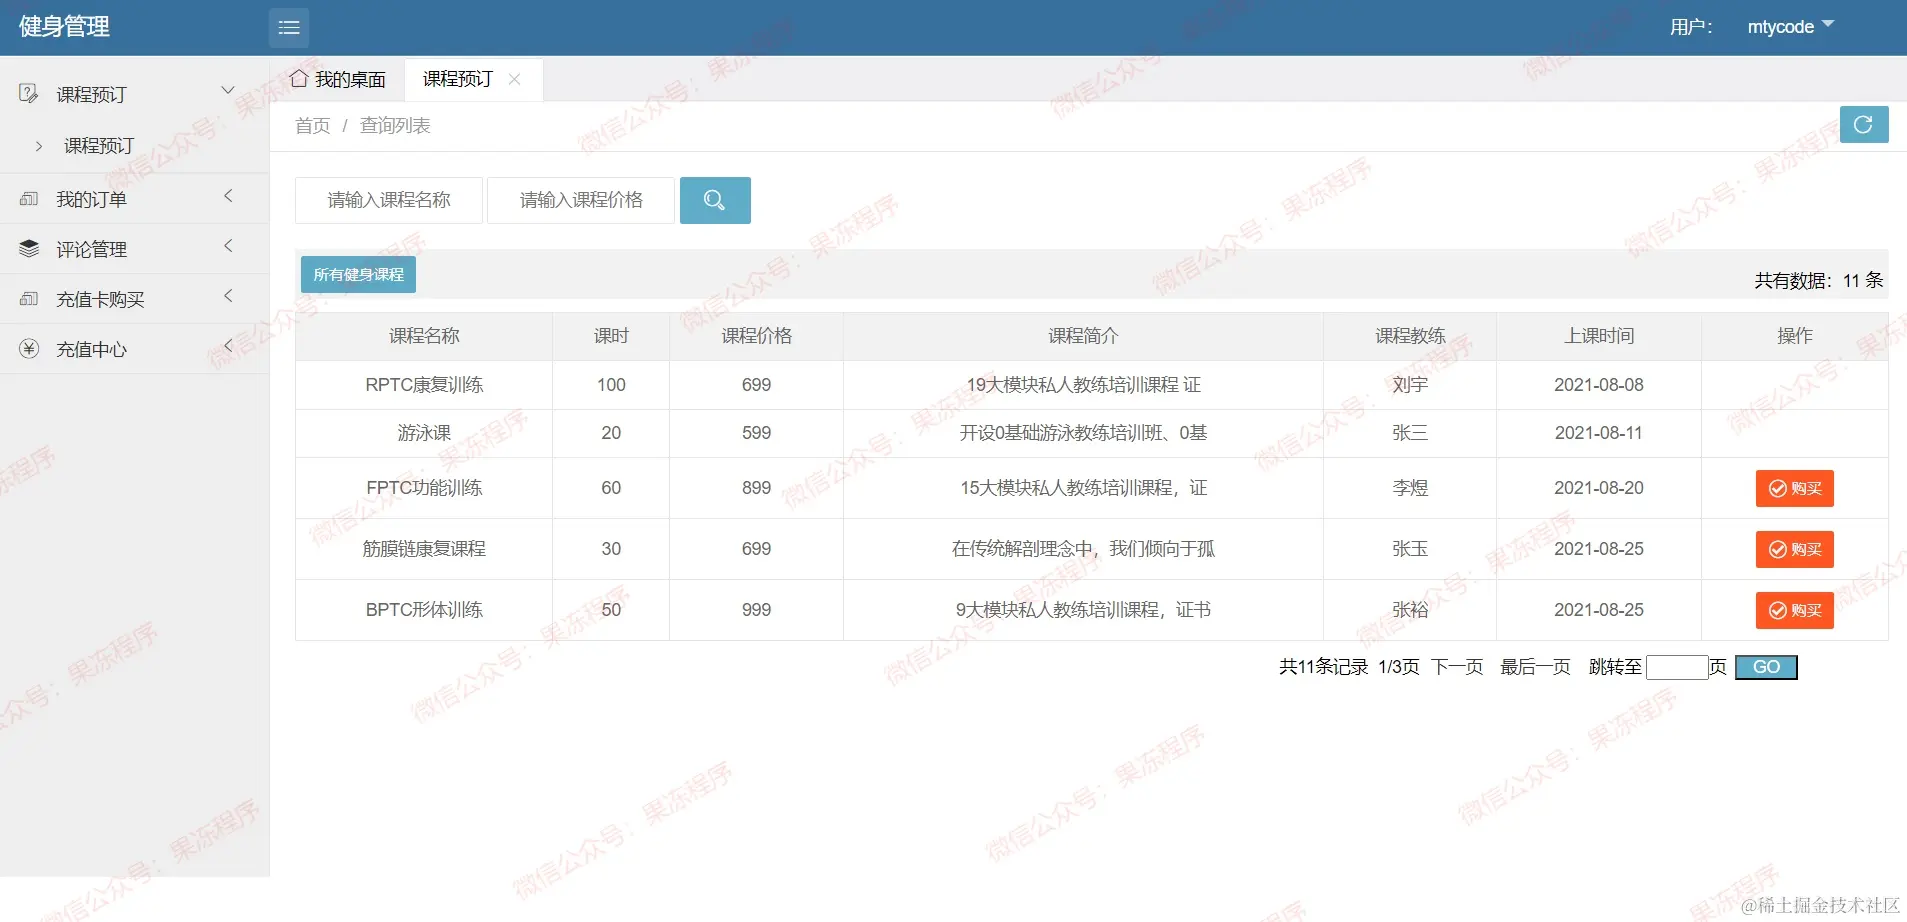
Task: Buy the 筋膜链康复课程 course
Action: 1794,549
